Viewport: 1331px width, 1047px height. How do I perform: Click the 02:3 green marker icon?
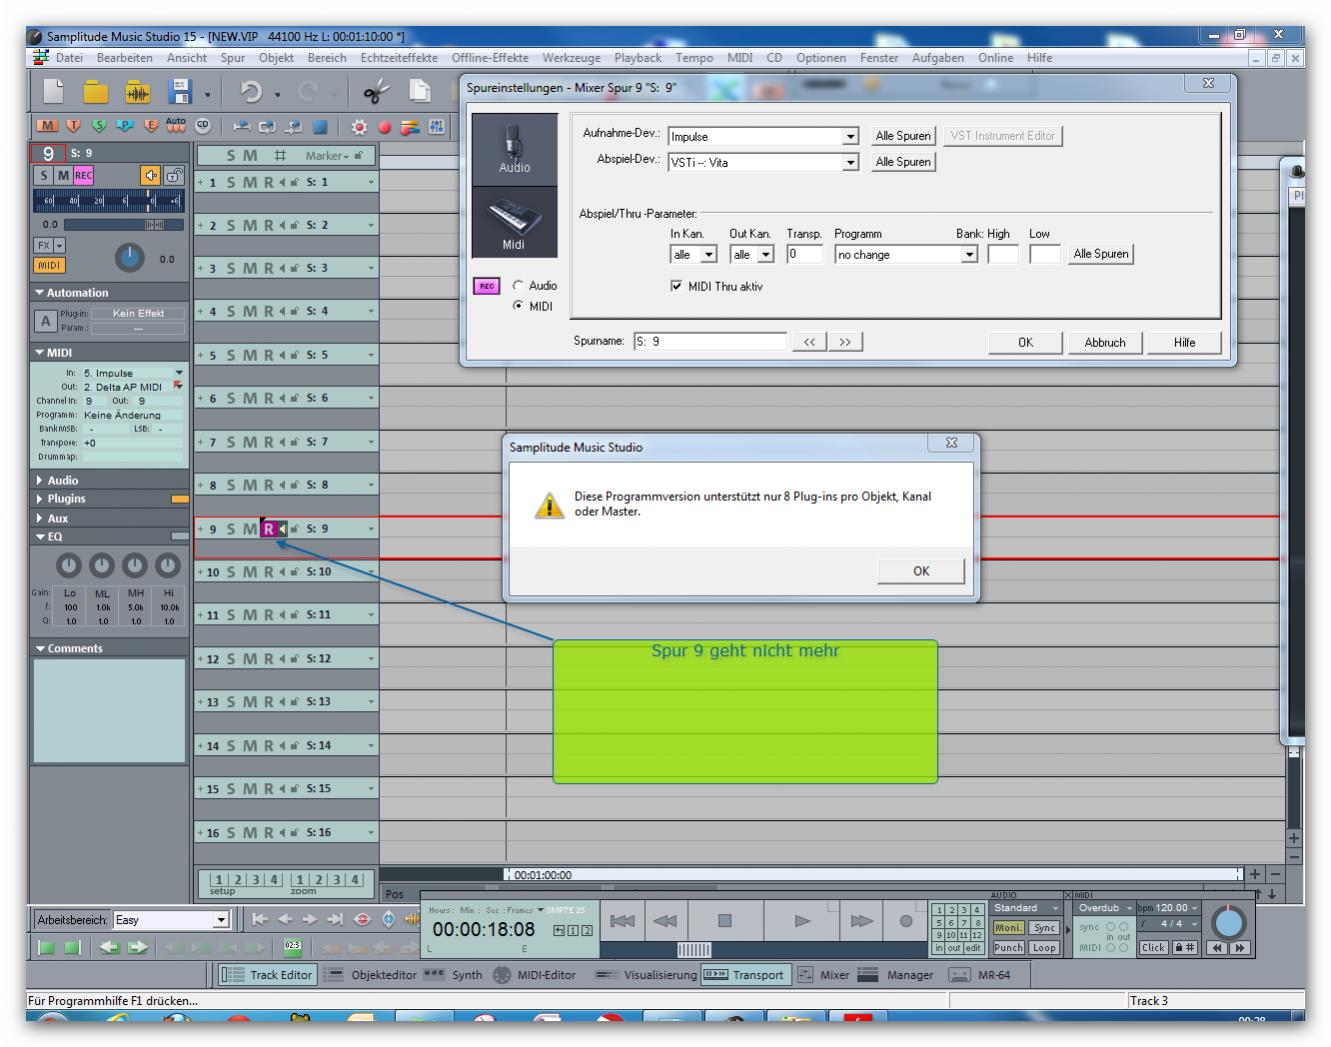pos(292,946)
